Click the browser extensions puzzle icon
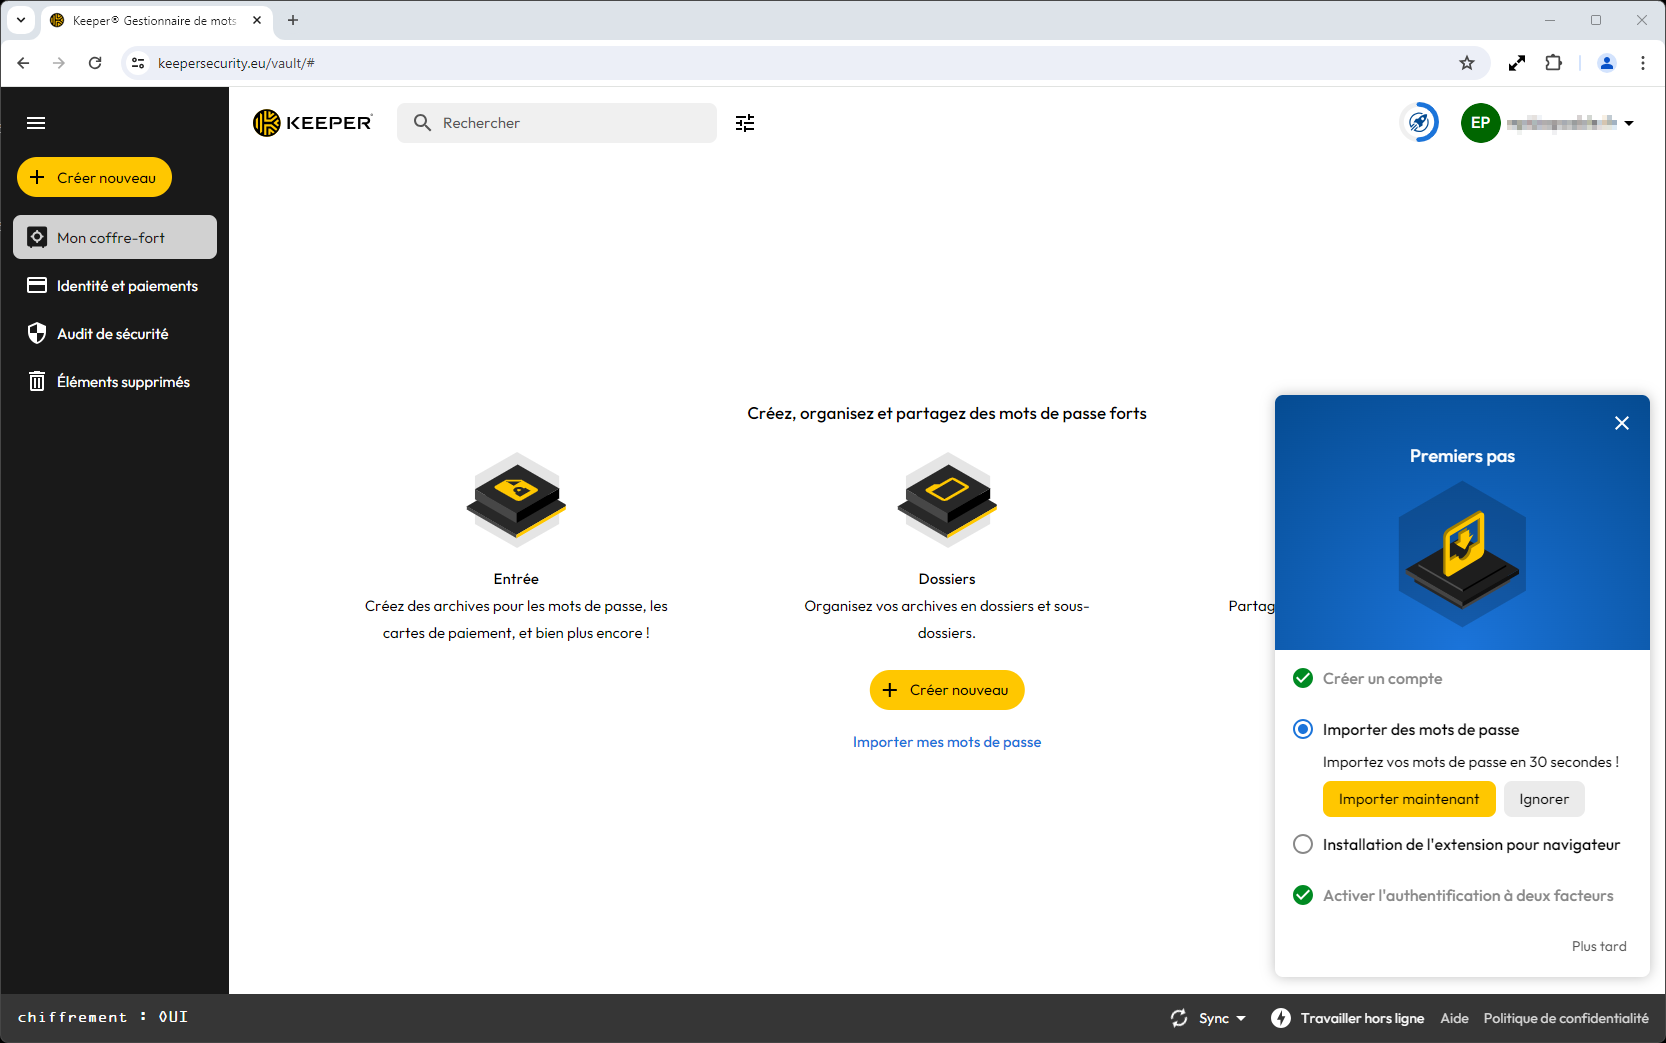Image resolution: width=1666 pixels, height=1043 pixels. [1553, 63]
